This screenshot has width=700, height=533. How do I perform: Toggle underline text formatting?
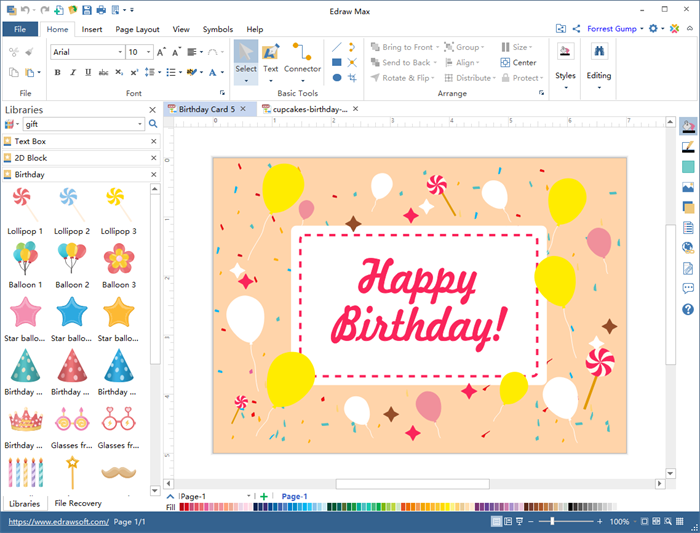tap(87, 72)
